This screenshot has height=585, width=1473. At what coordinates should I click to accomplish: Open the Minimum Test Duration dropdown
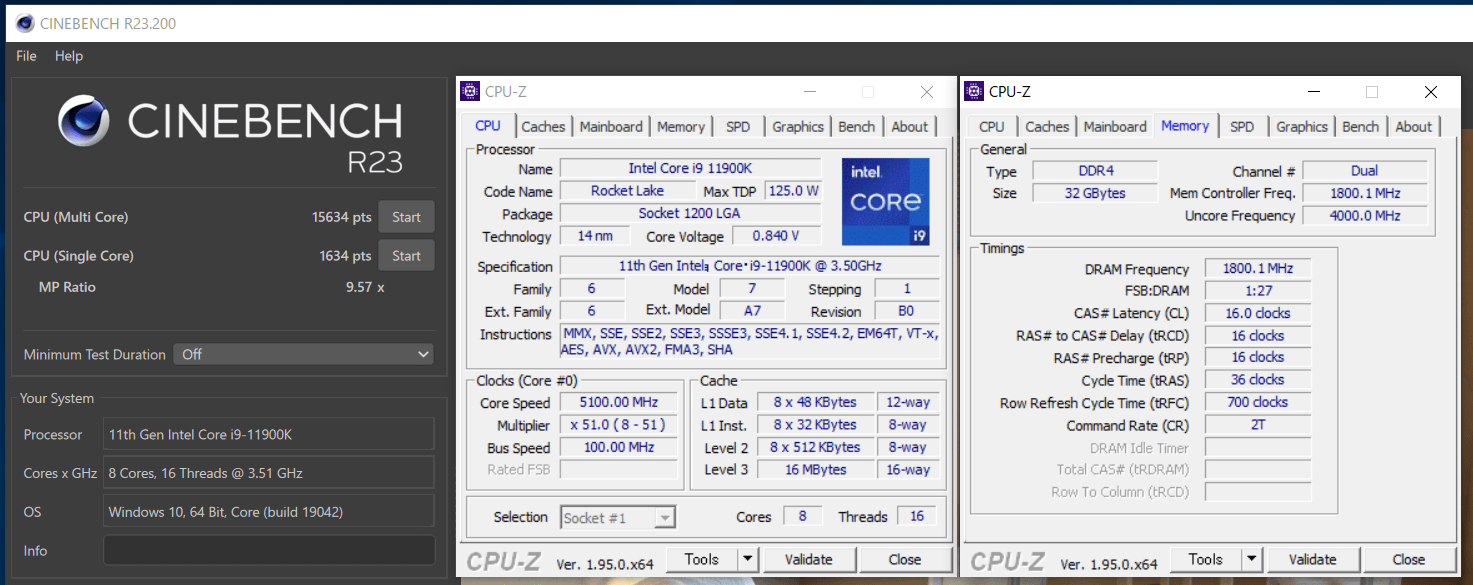point(304,354)
